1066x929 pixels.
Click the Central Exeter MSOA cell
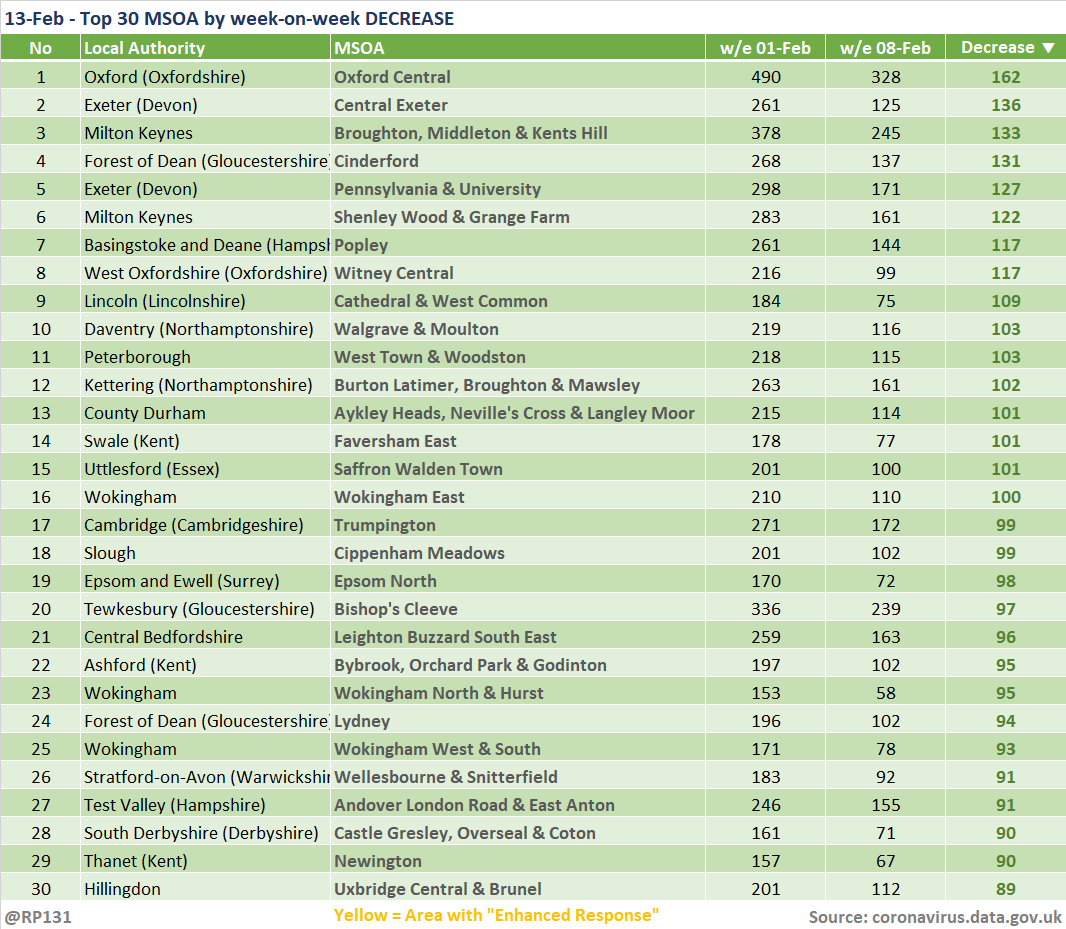(517, 105)
